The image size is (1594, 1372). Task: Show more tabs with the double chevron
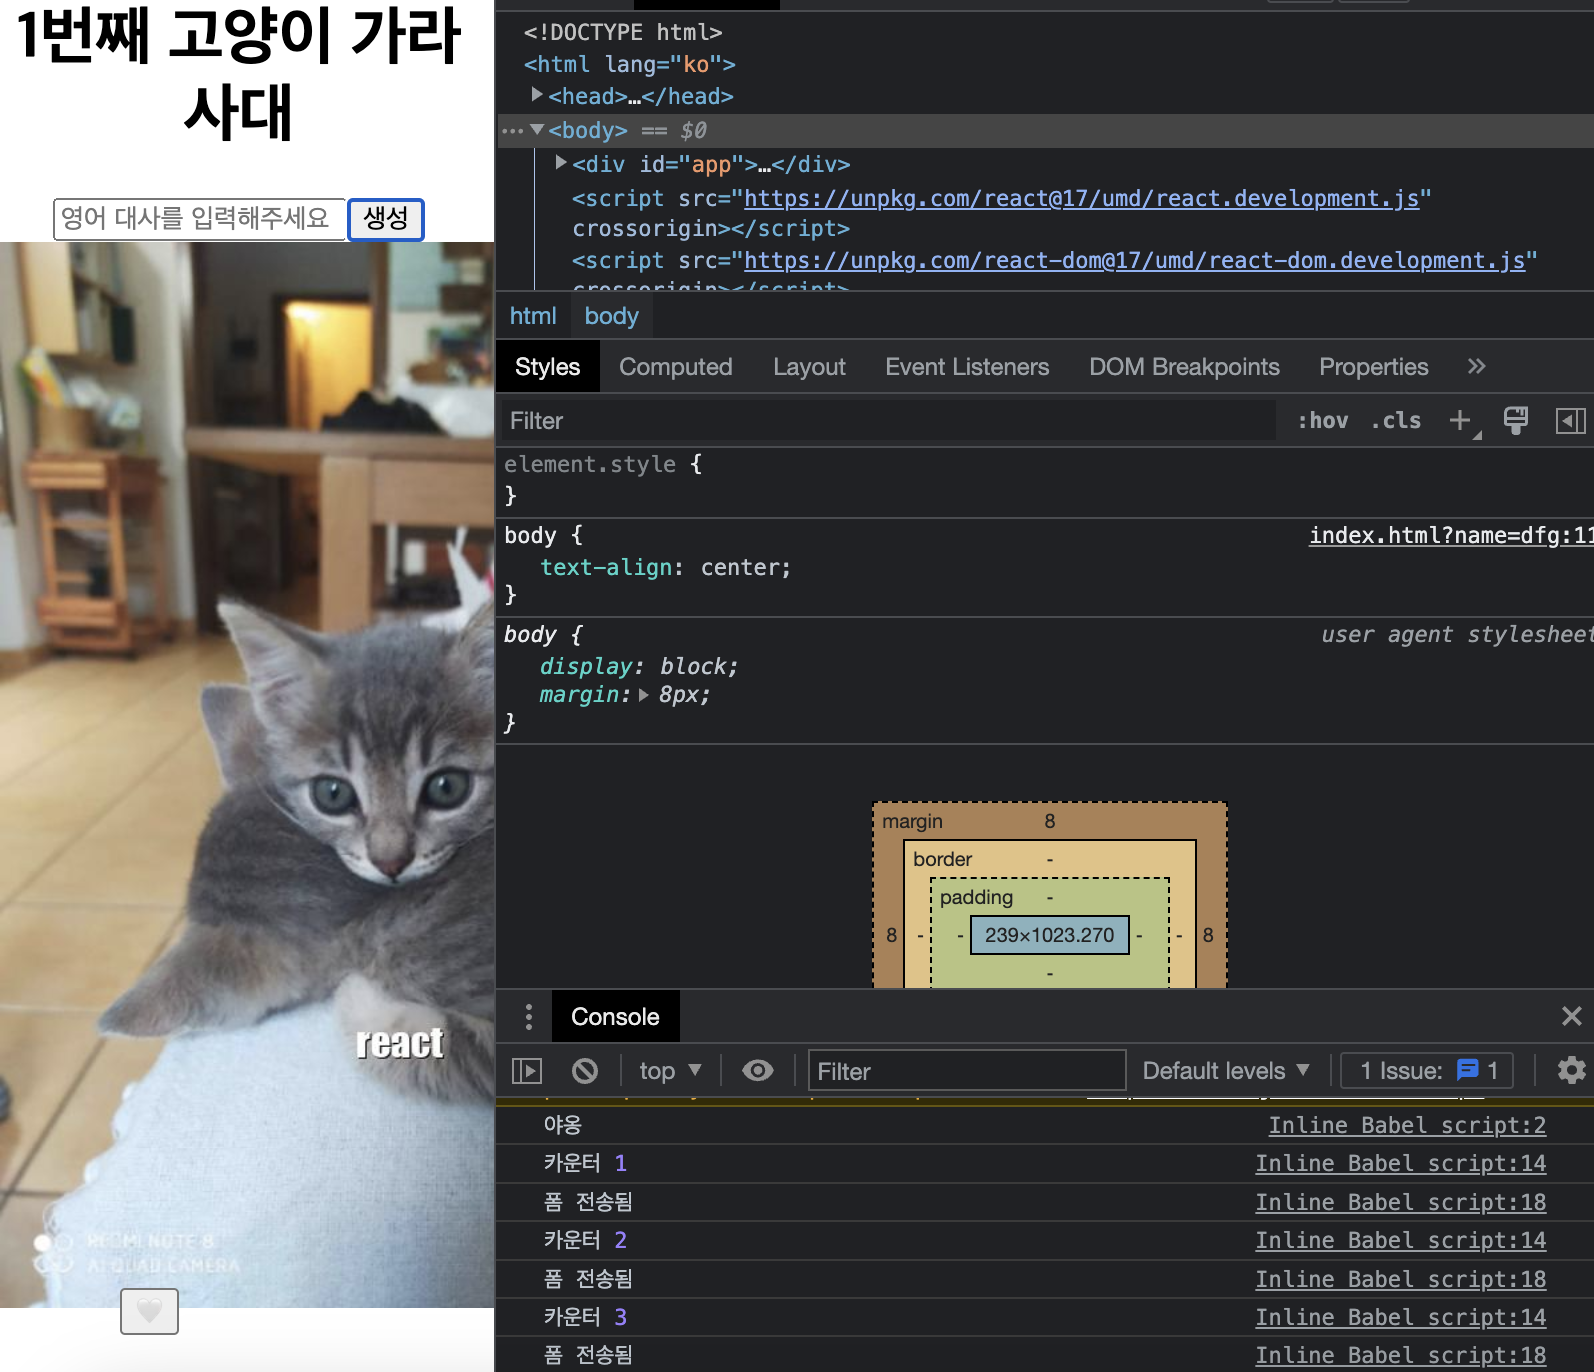point(1477,367)
